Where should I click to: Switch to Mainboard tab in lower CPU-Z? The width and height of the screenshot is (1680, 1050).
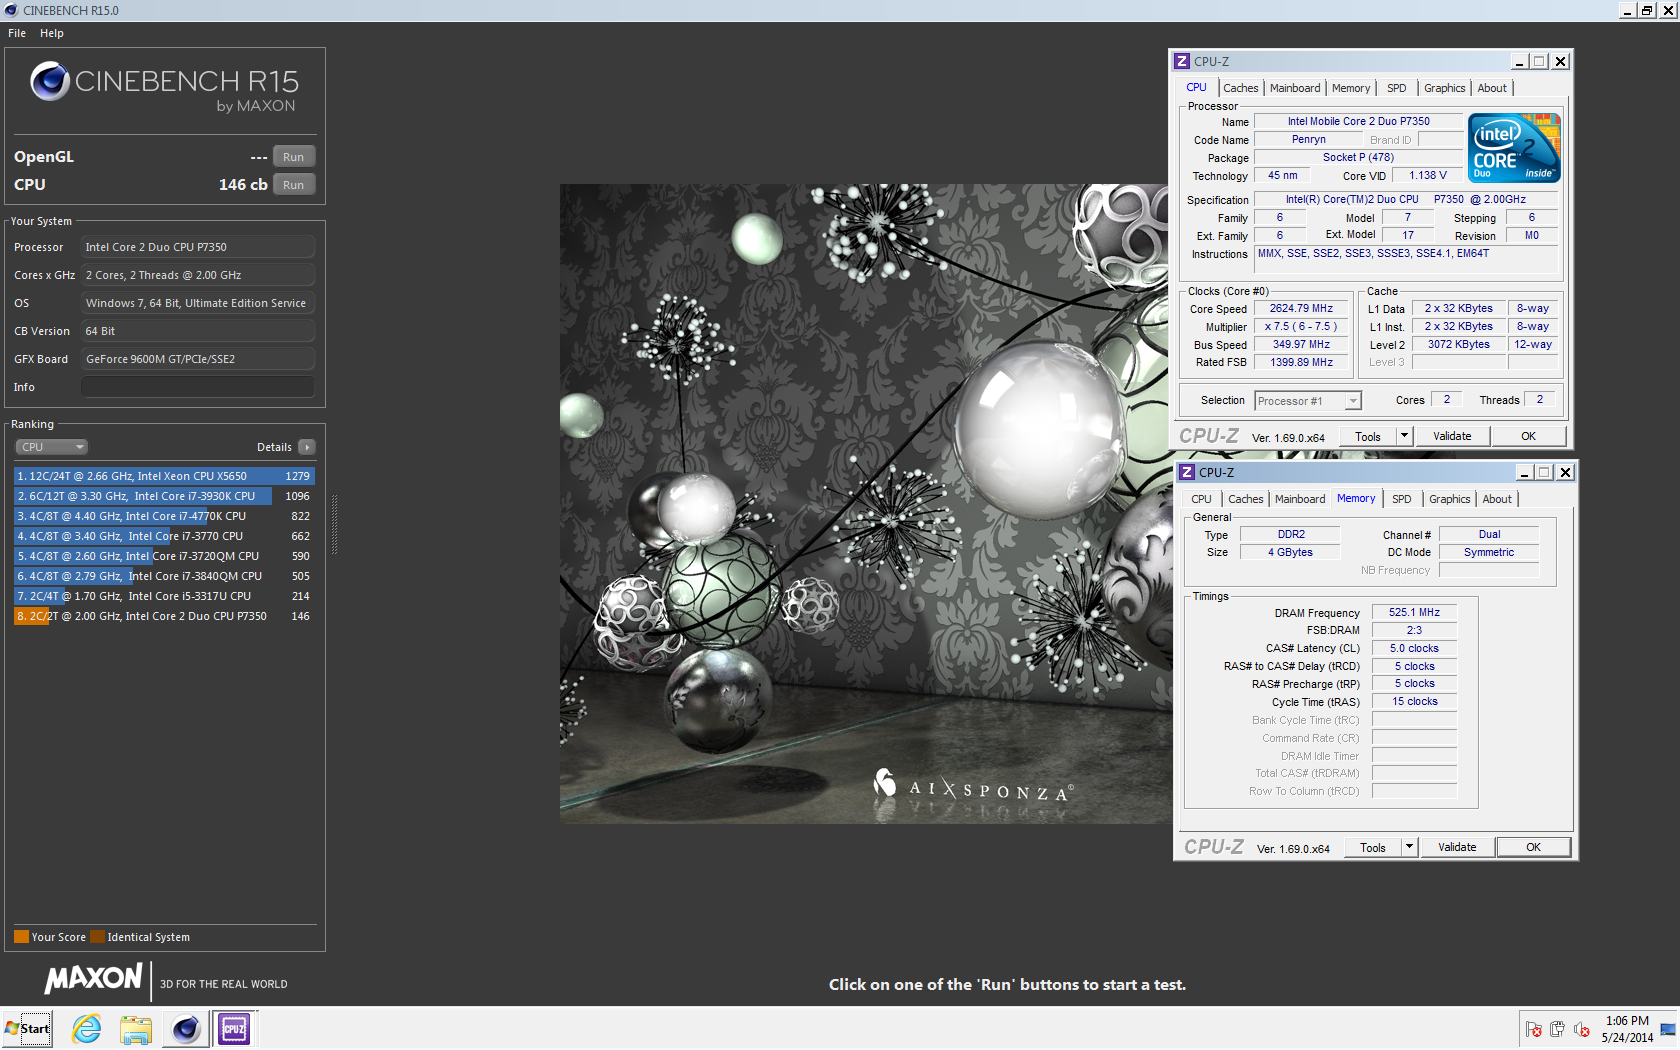coord(1300,499)
